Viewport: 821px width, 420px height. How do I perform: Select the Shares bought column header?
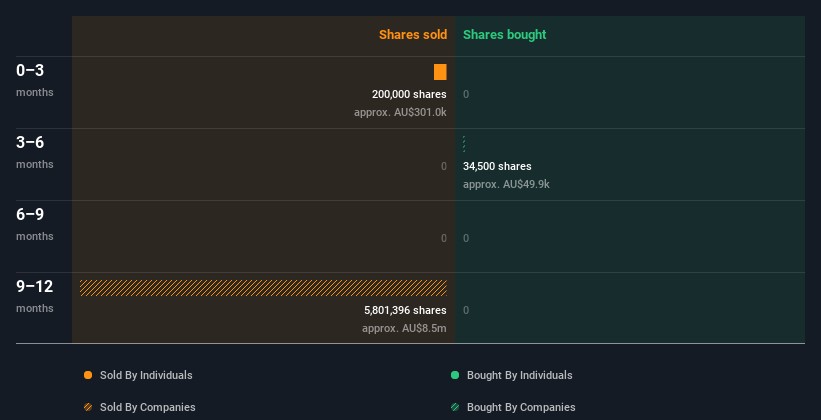505,35
